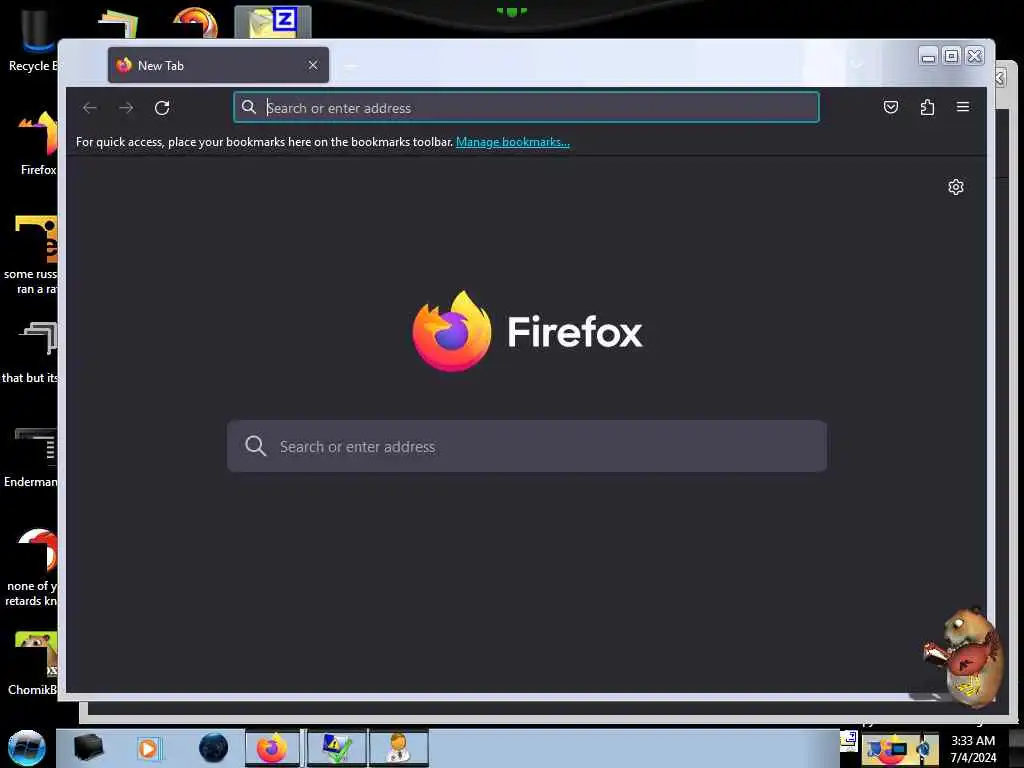Open the taskbar icon with green checkmark
The image size is (1024, 768).
click(x=336, y=748)
